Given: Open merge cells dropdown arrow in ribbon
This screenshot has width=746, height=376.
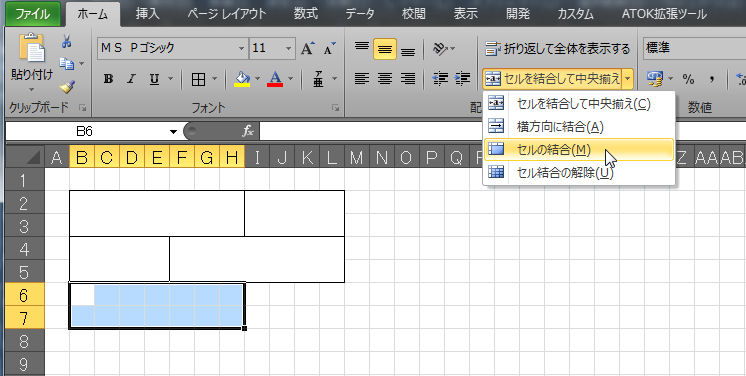Looking at the screenshot, I should click(x=628, y=79).
